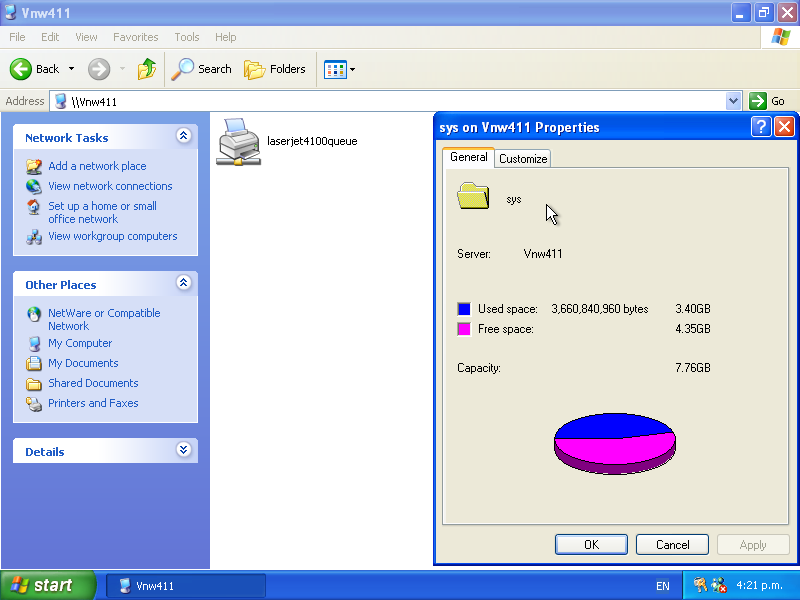Click the Printers and Faxes icon

point(34,404)
